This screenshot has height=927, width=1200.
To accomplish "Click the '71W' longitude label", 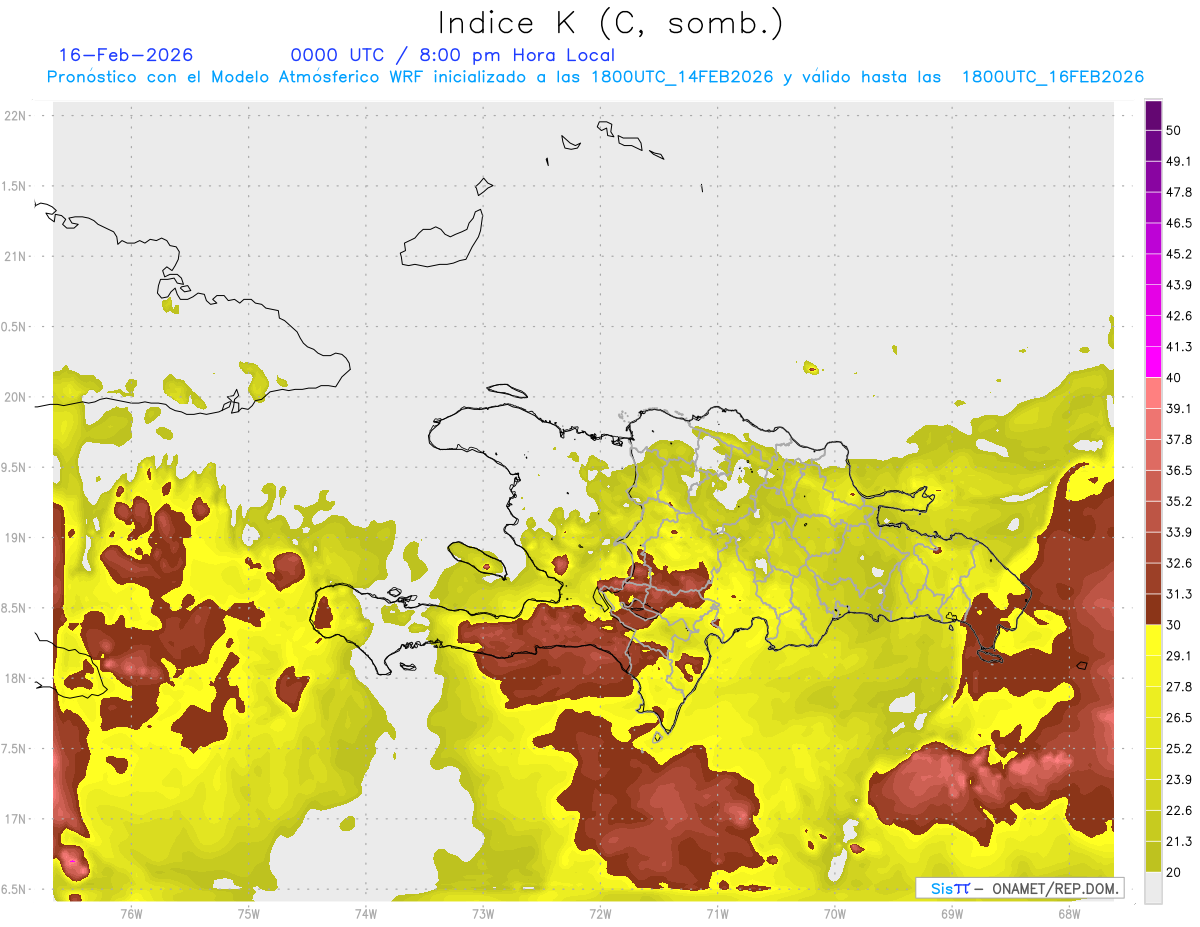I will [717, 915].
